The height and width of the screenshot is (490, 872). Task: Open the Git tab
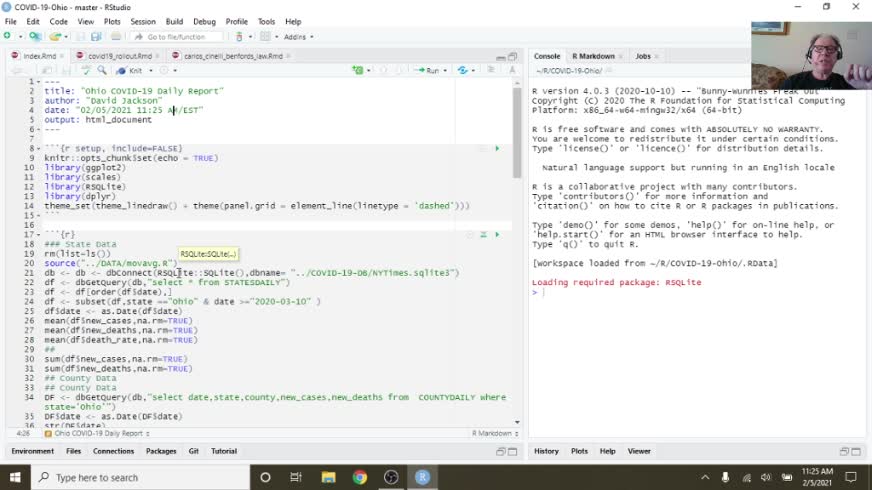(194, 451)
